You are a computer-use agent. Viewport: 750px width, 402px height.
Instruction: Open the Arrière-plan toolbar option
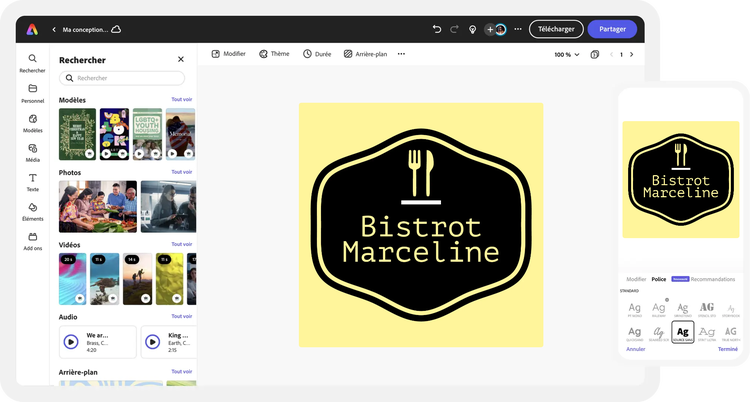click(x=365, y=54)
